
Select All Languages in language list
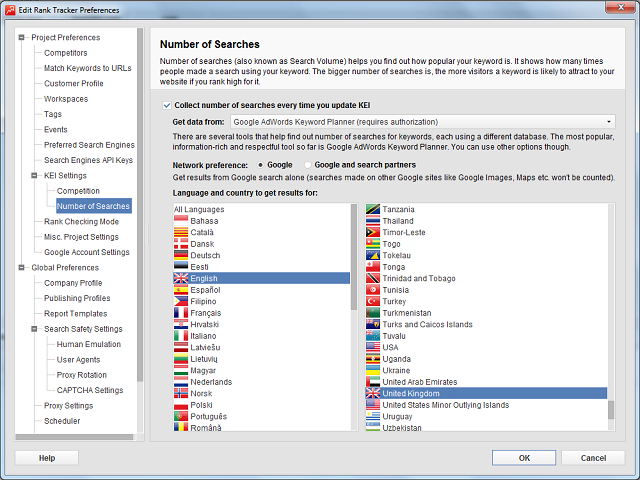click(199, 209)
